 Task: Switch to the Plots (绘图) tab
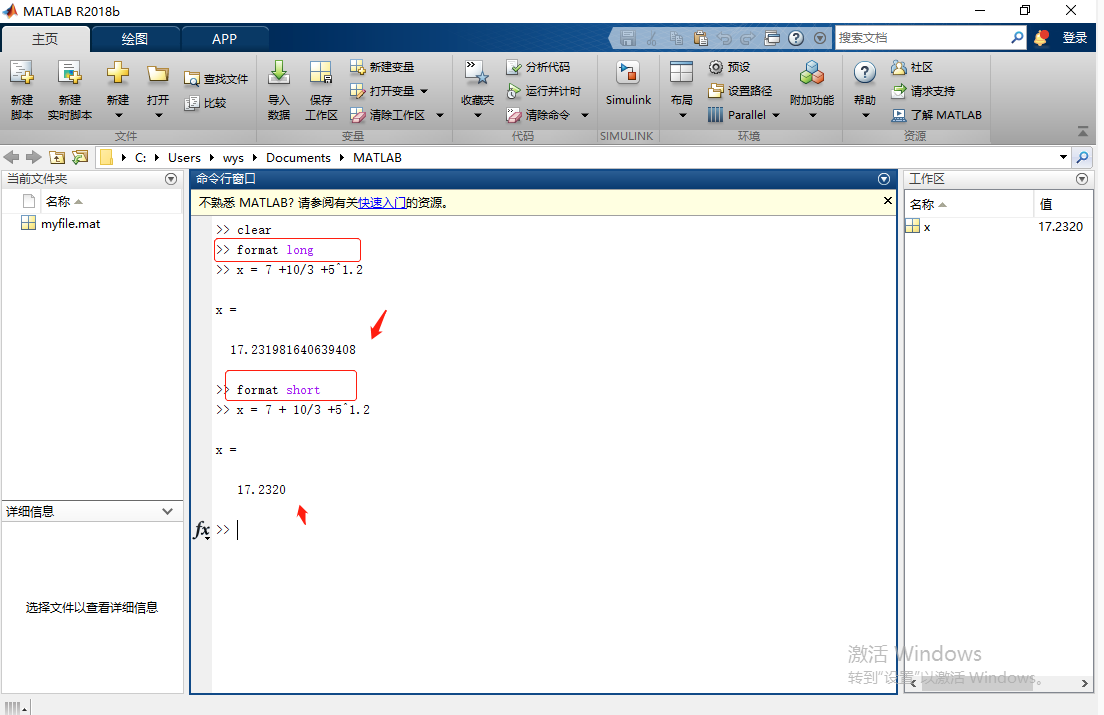(134, 39)
